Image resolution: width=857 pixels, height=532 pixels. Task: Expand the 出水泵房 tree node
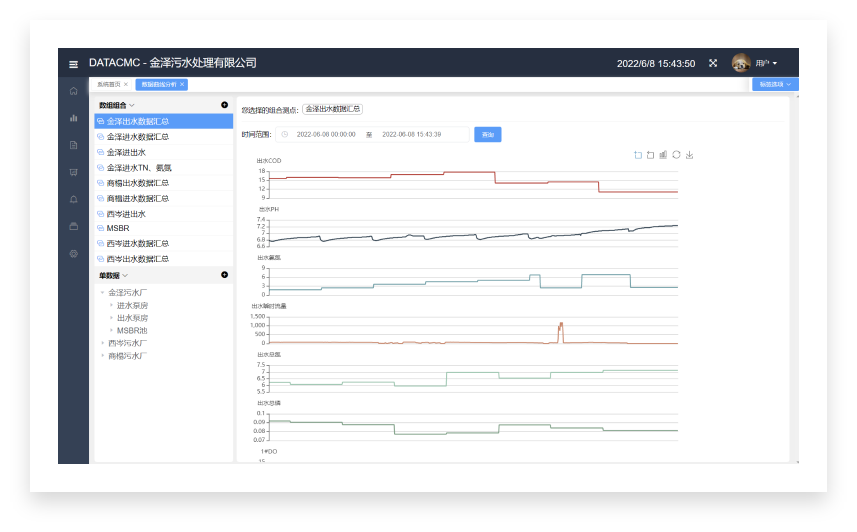point(111,318)
